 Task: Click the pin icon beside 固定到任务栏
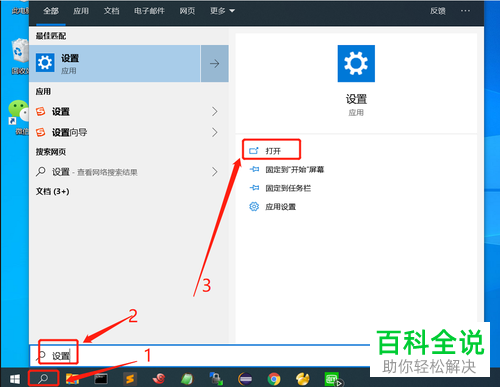pos(254,188)
